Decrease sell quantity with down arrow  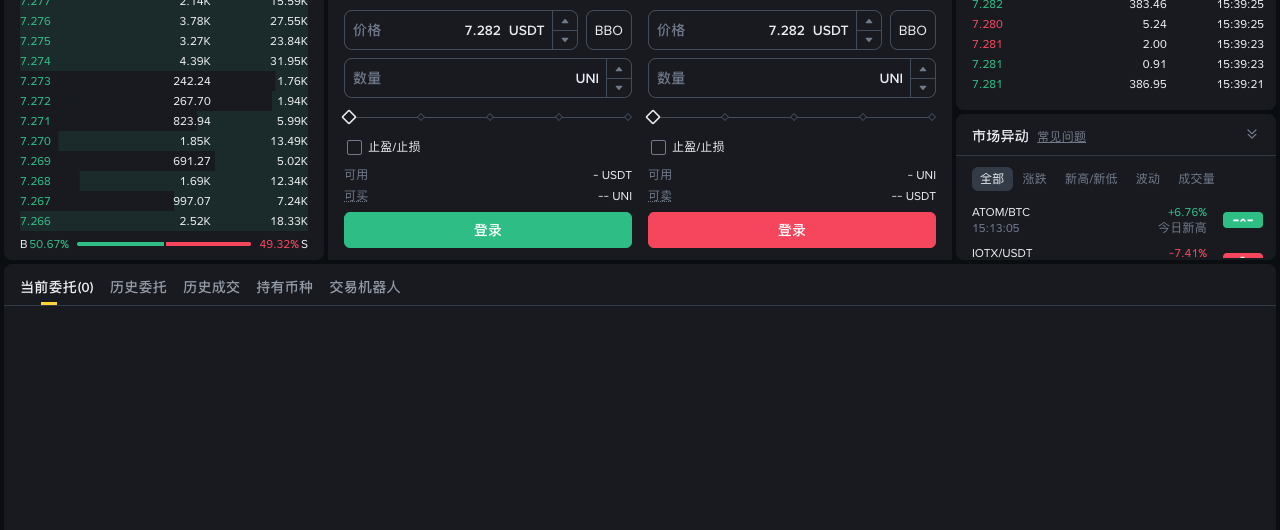point(923,88)
